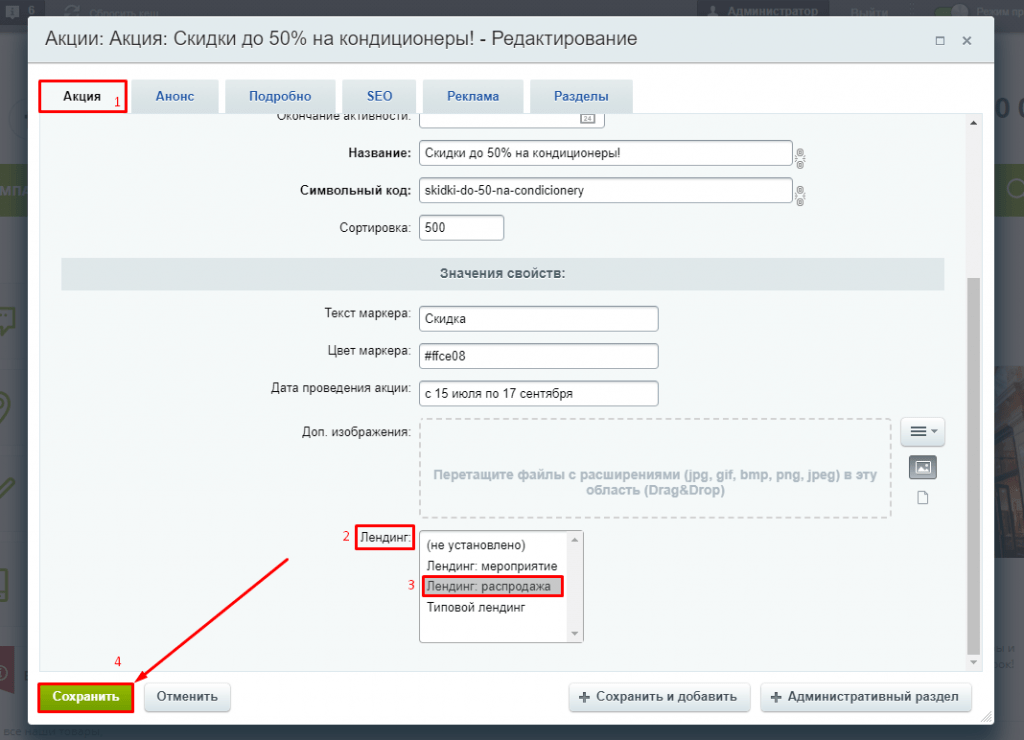The height and width of the screenshot is (740, 1024).
Task: Close the promotion edit dialog
Action: coord(966,41)
